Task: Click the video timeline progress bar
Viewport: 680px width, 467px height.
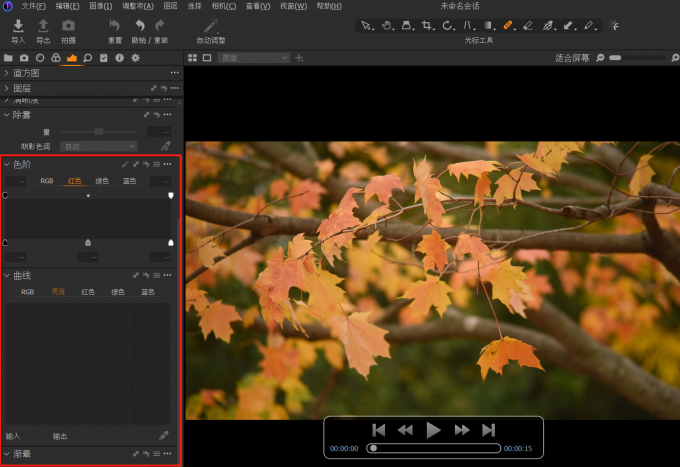Action: tap(433, 448)
